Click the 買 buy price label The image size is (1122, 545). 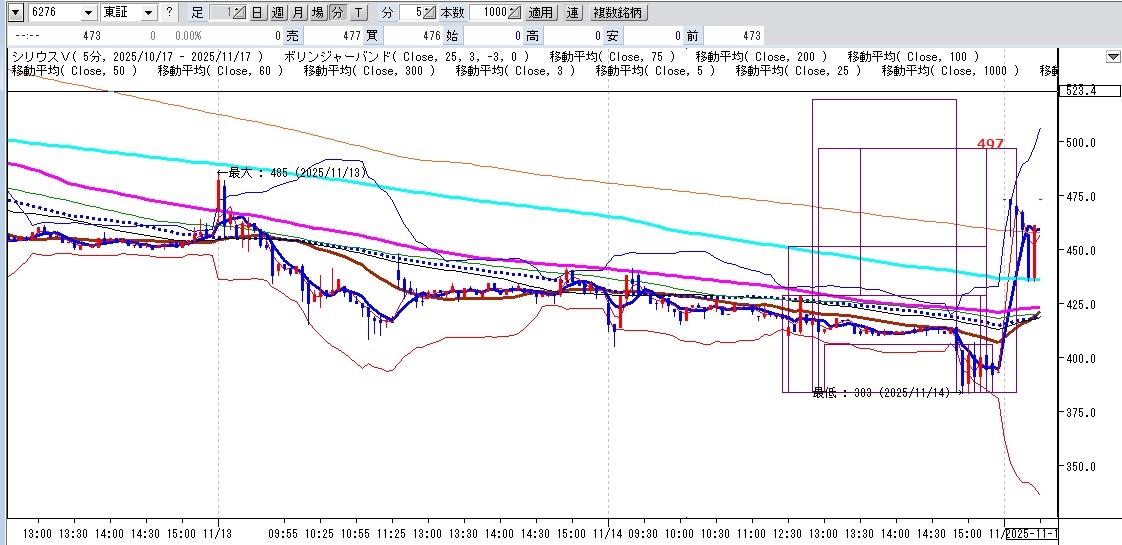point(372,35)
